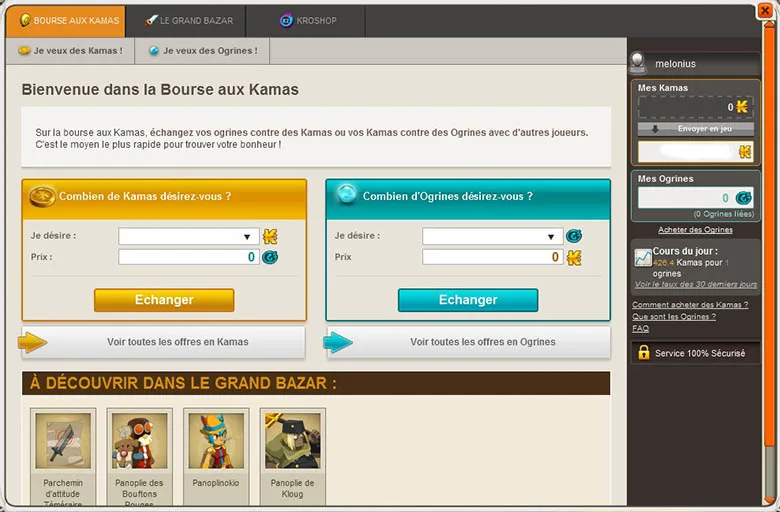Open the Ogrines amount dropdown
Viewport: 780px width, 512px height.
[492, 236]
